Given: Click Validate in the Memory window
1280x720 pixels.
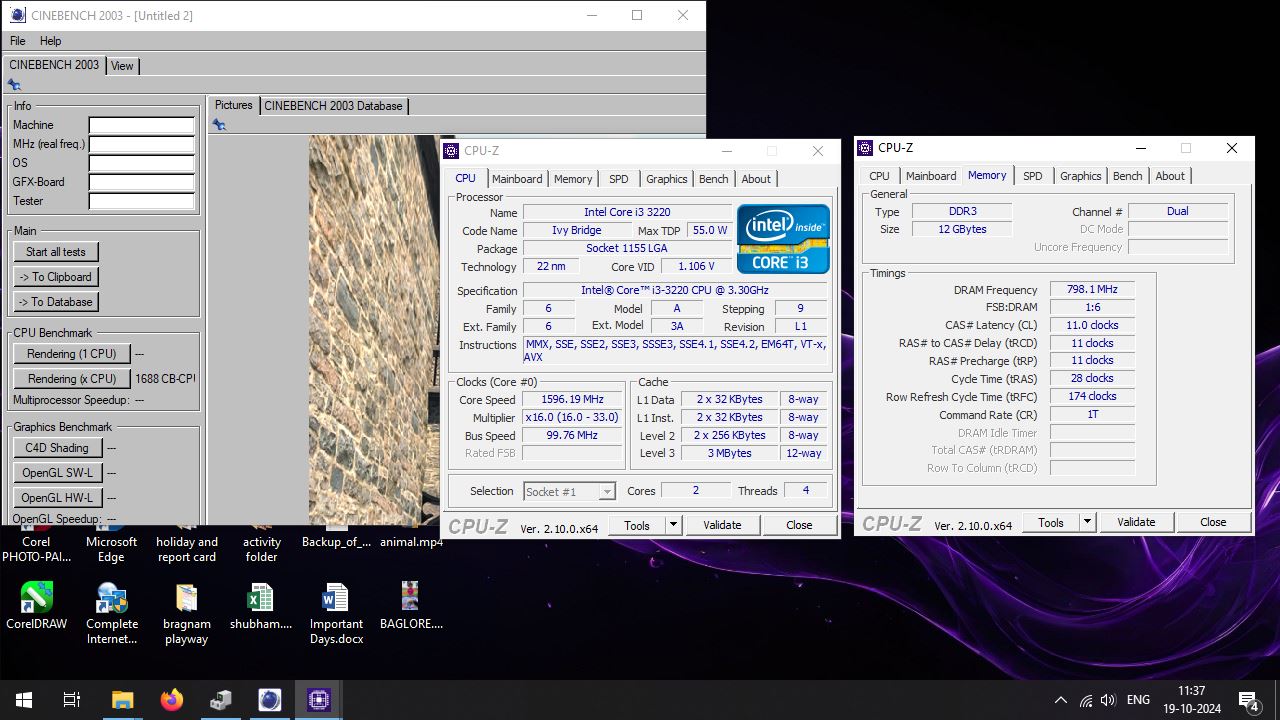Looking at the screenshot, I should point(1136,522).
